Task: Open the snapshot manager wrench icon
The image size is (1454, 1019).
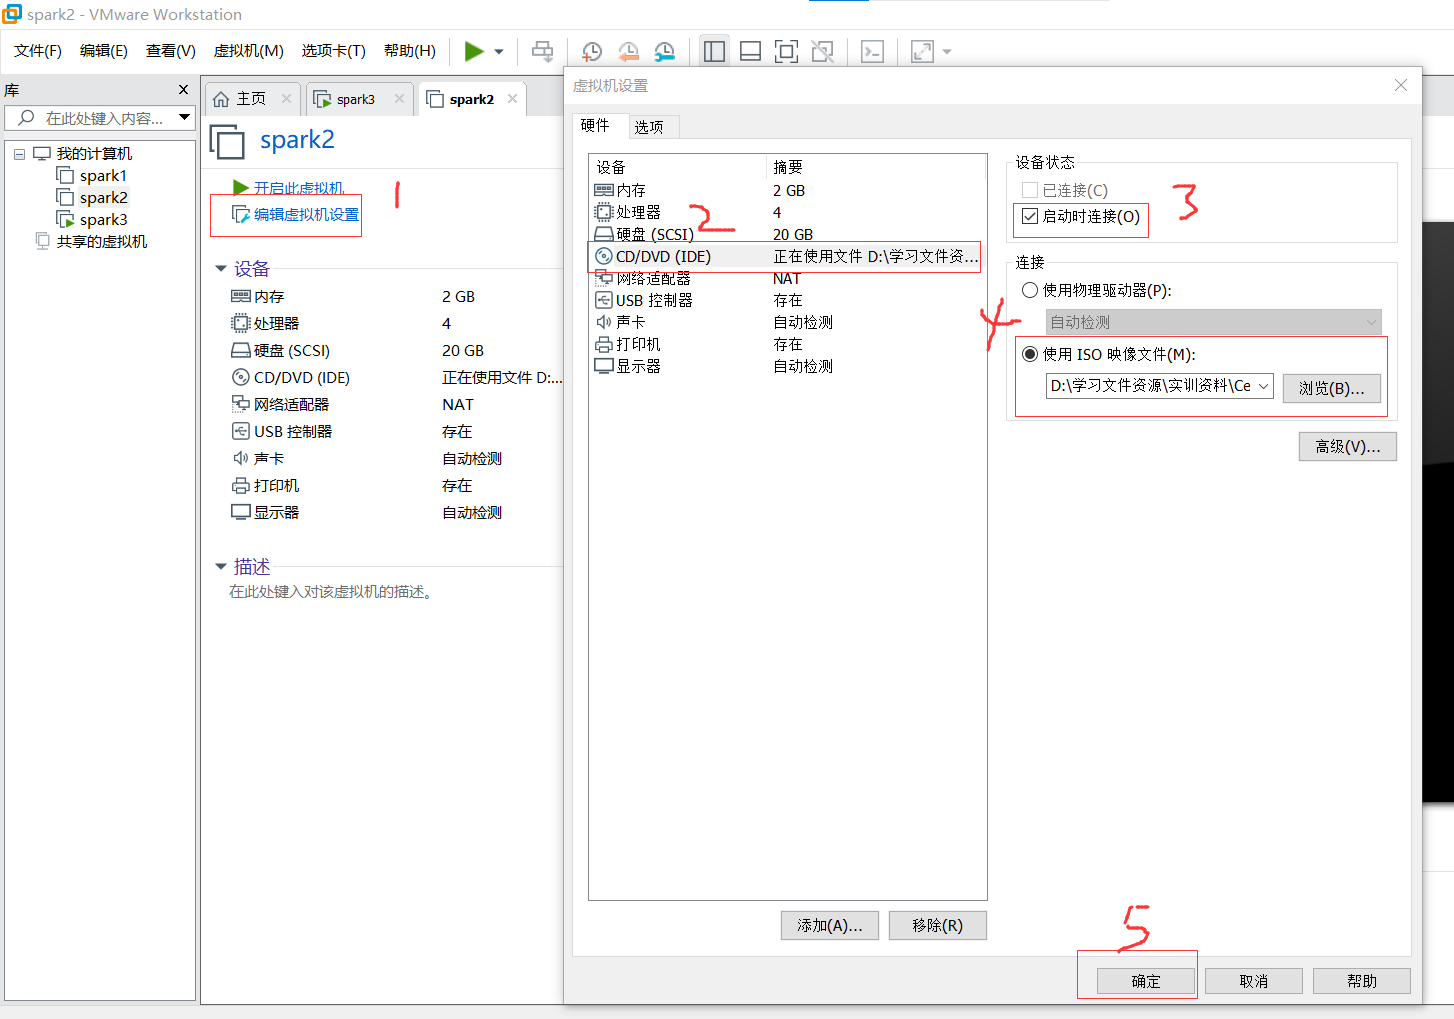Action: [664, 52]
